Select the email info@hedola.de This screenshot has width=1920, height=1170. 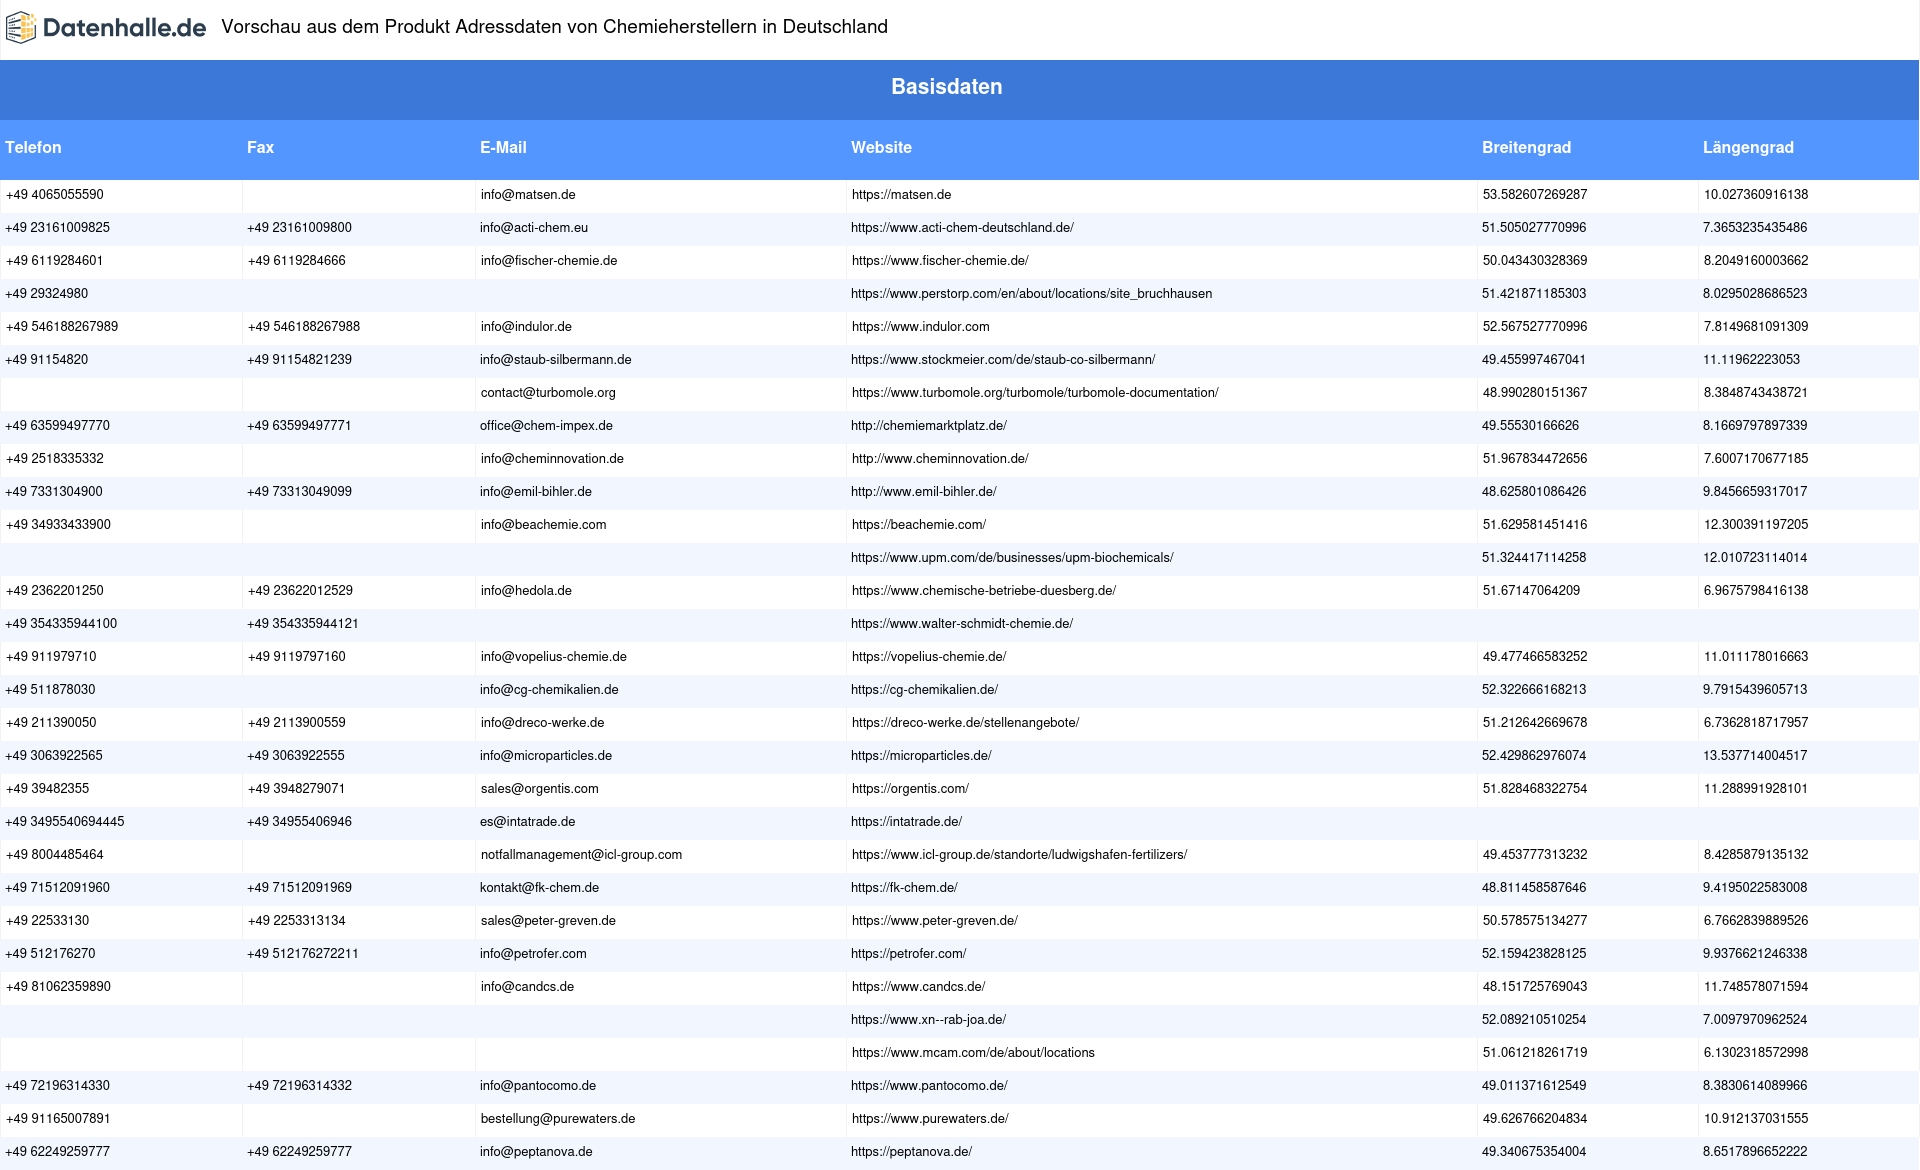(526, 591)
